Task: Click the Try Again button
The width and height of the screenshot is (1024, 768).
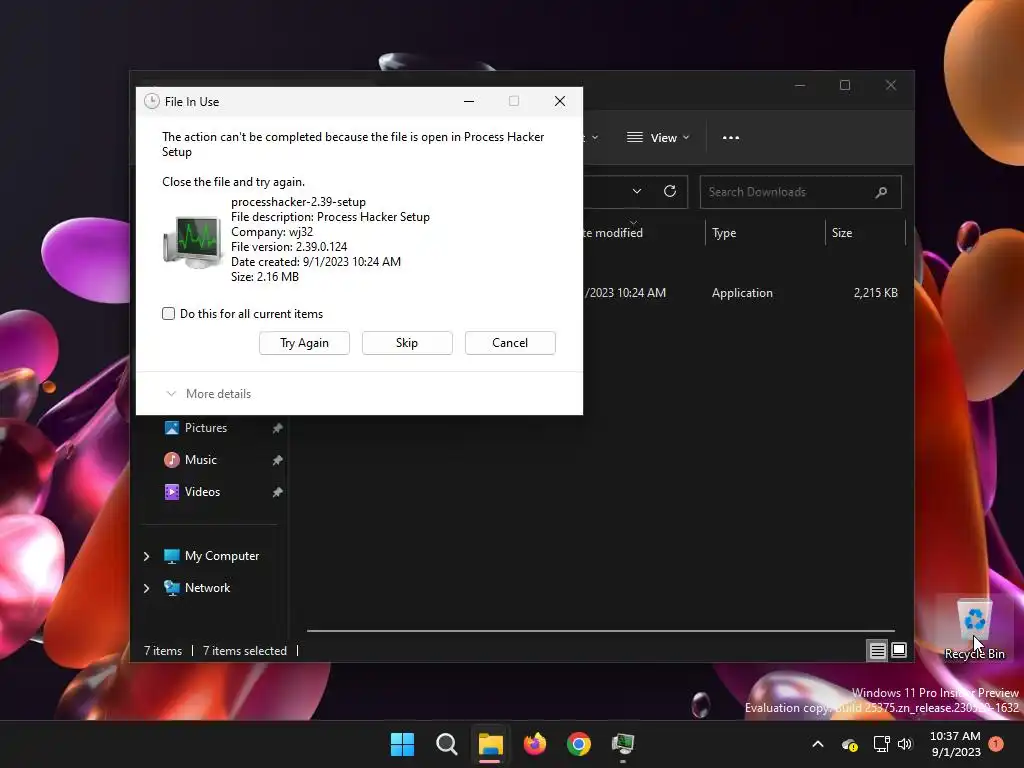Action: pos(304,343)
